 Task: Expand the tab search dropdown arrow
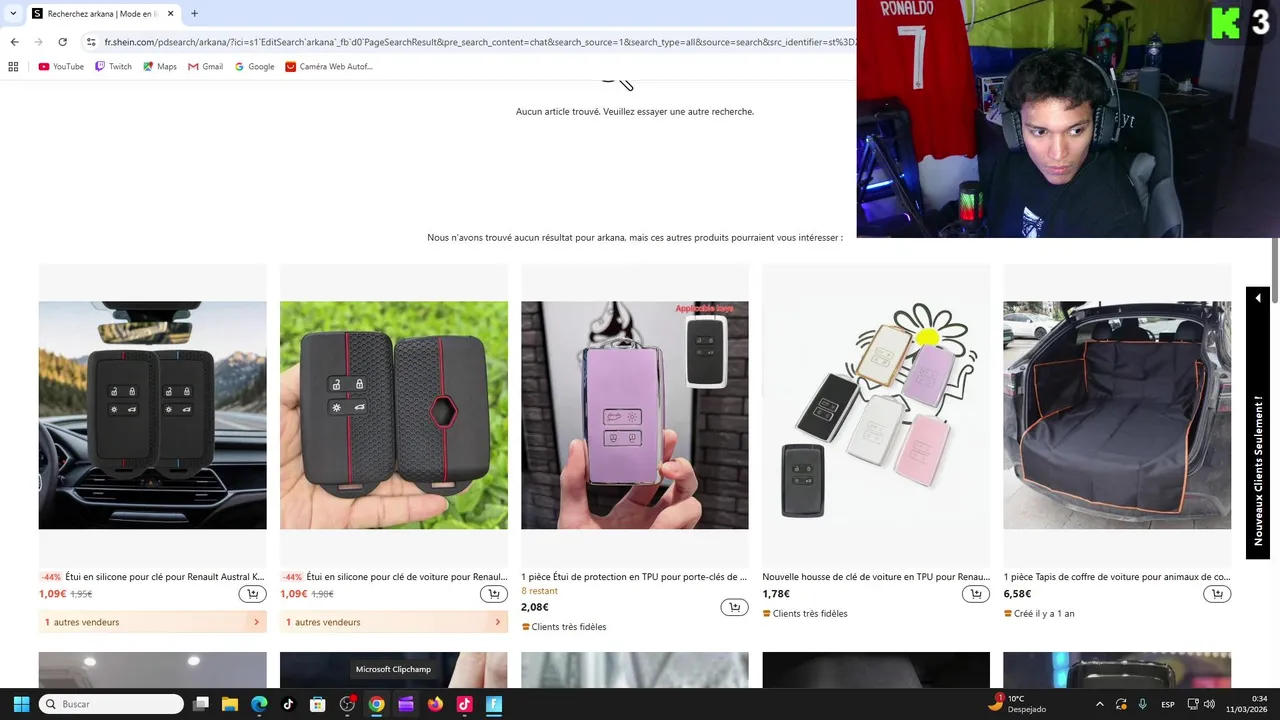click(x=13, y=14)
